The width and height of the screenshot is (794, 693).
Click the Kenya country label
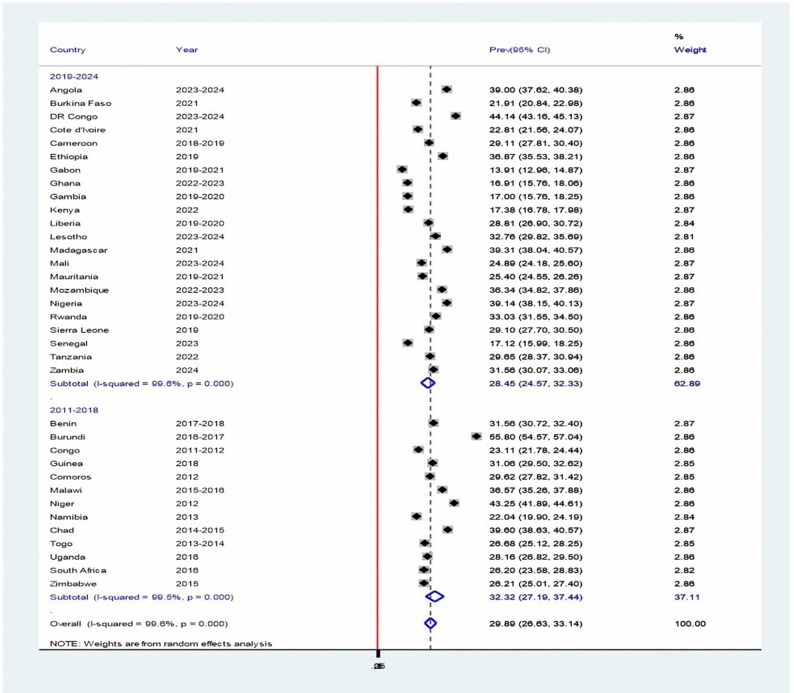click(x=64, y=210)
